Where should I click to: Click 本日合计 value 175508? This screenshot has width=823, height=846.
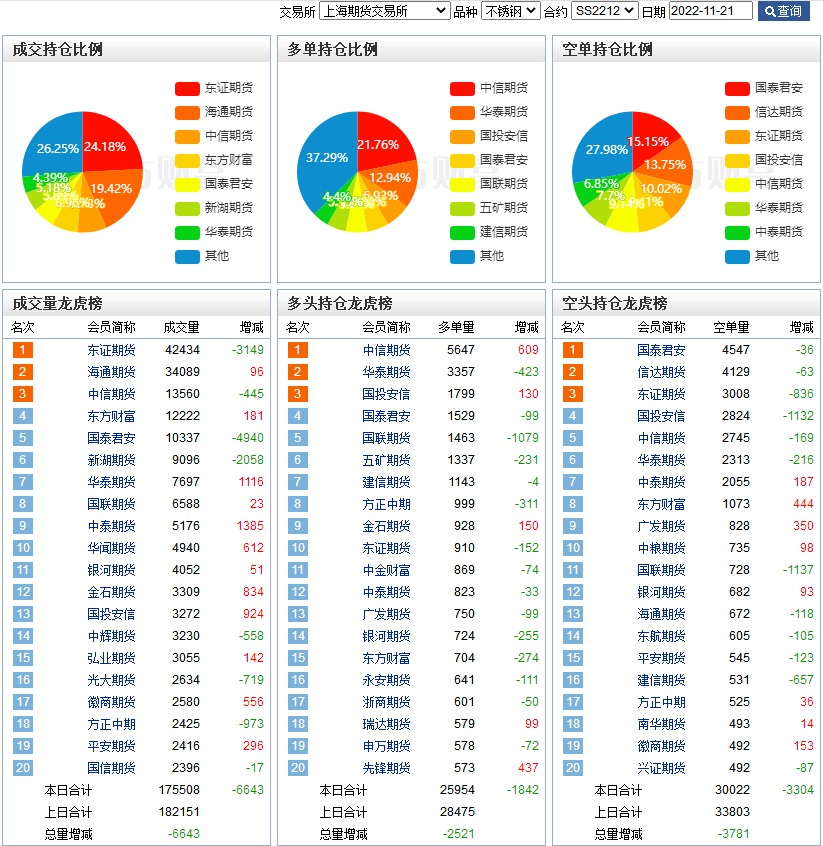click(x=179, y=790)
